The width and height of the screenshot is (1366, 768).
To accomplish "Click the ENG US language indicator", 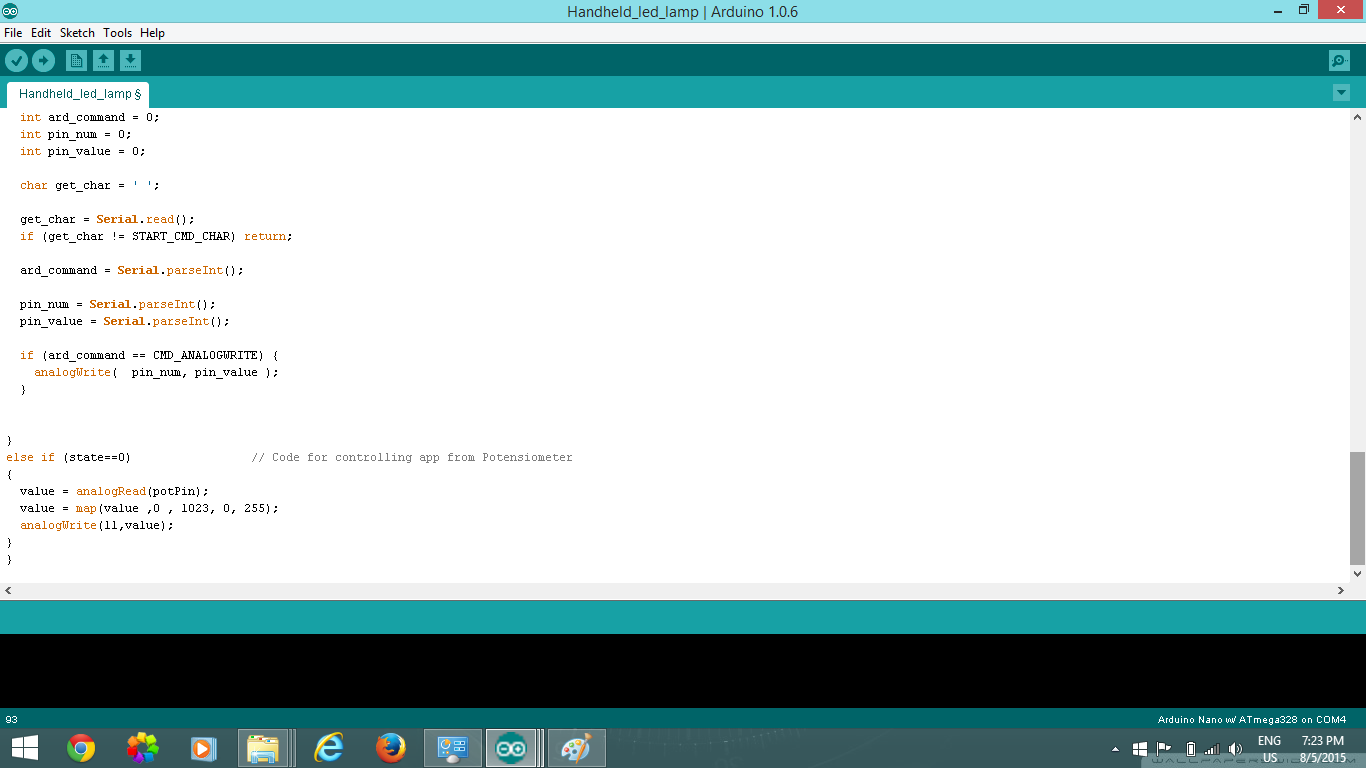I will (1269, 749).
